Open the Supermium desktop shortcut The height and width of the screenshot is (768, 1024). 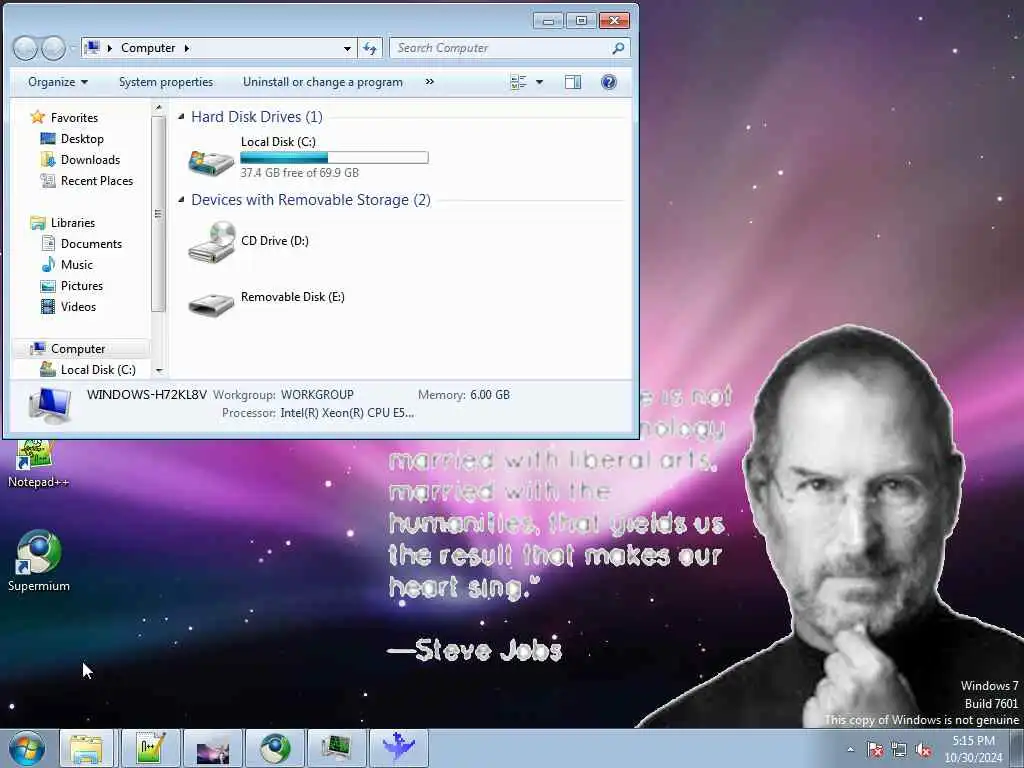pyautogui.click(x=39, y=560)
